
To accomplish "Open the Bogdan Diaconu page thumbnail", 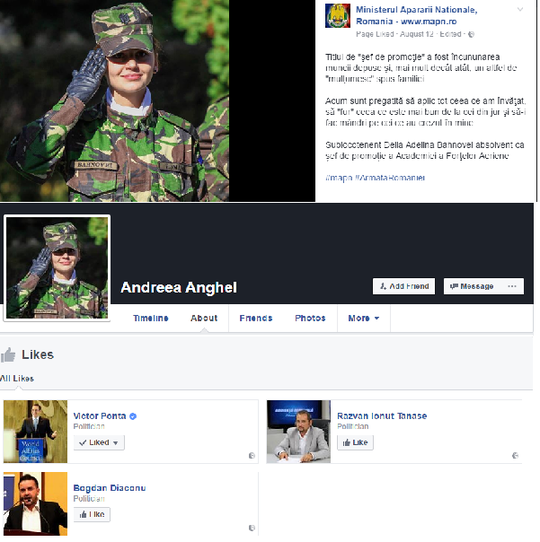I will click(35, 504).
